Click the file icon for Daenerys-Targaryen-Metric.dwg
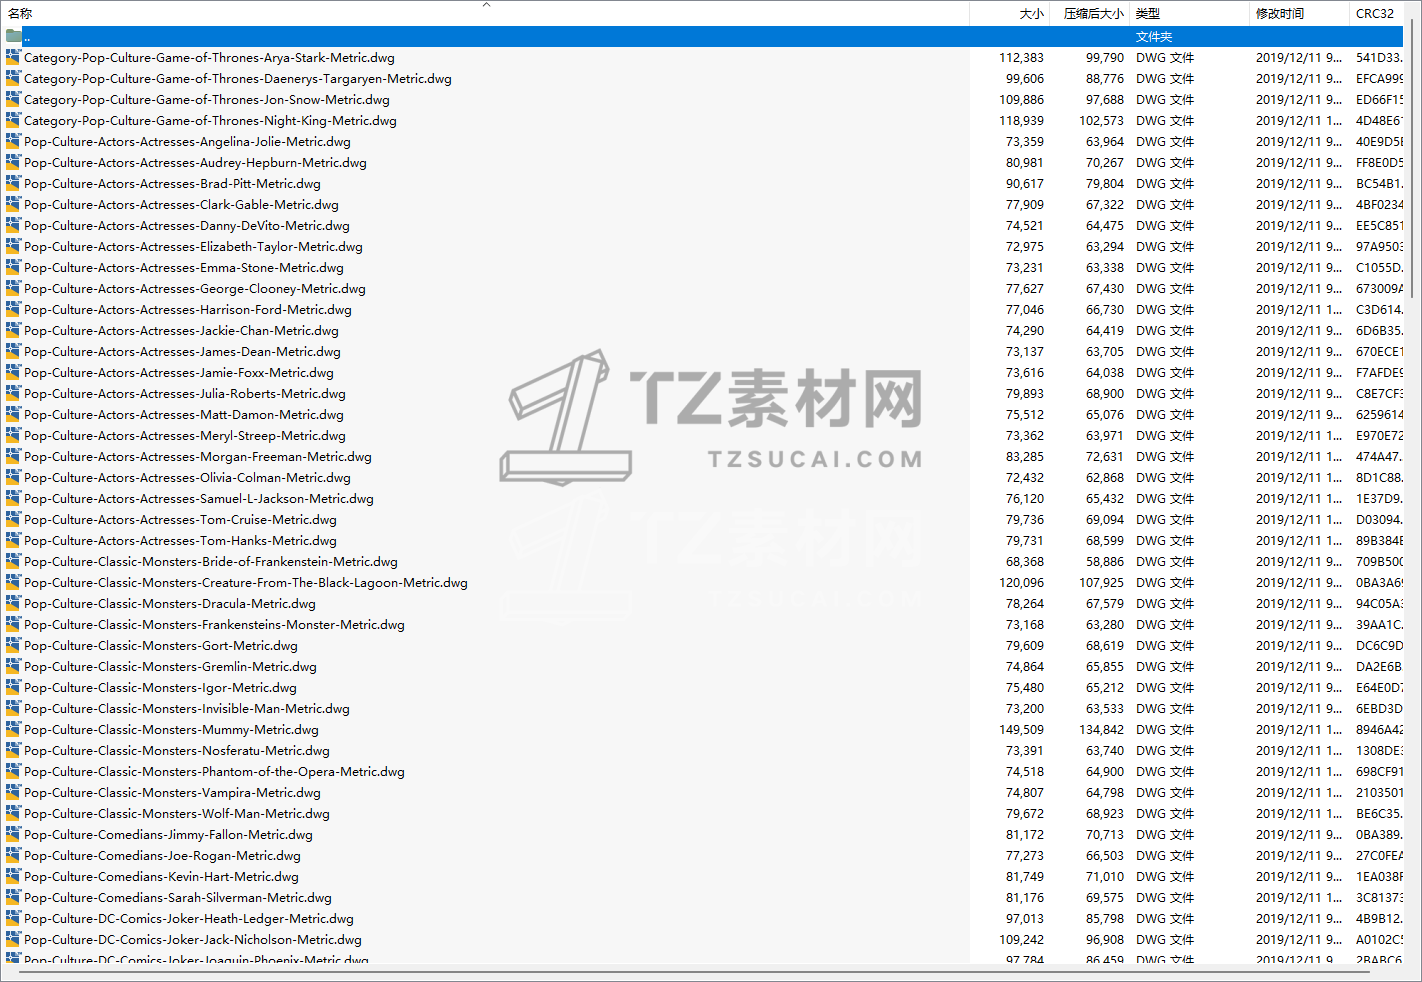Screen dimensions: 1422x982 click(x=13, y=79)
